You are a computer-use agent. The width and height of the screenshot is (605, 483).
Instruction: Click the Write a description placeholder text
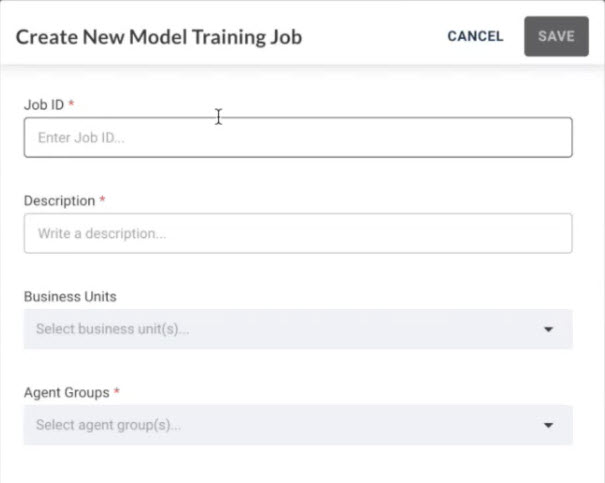point(101,233)
